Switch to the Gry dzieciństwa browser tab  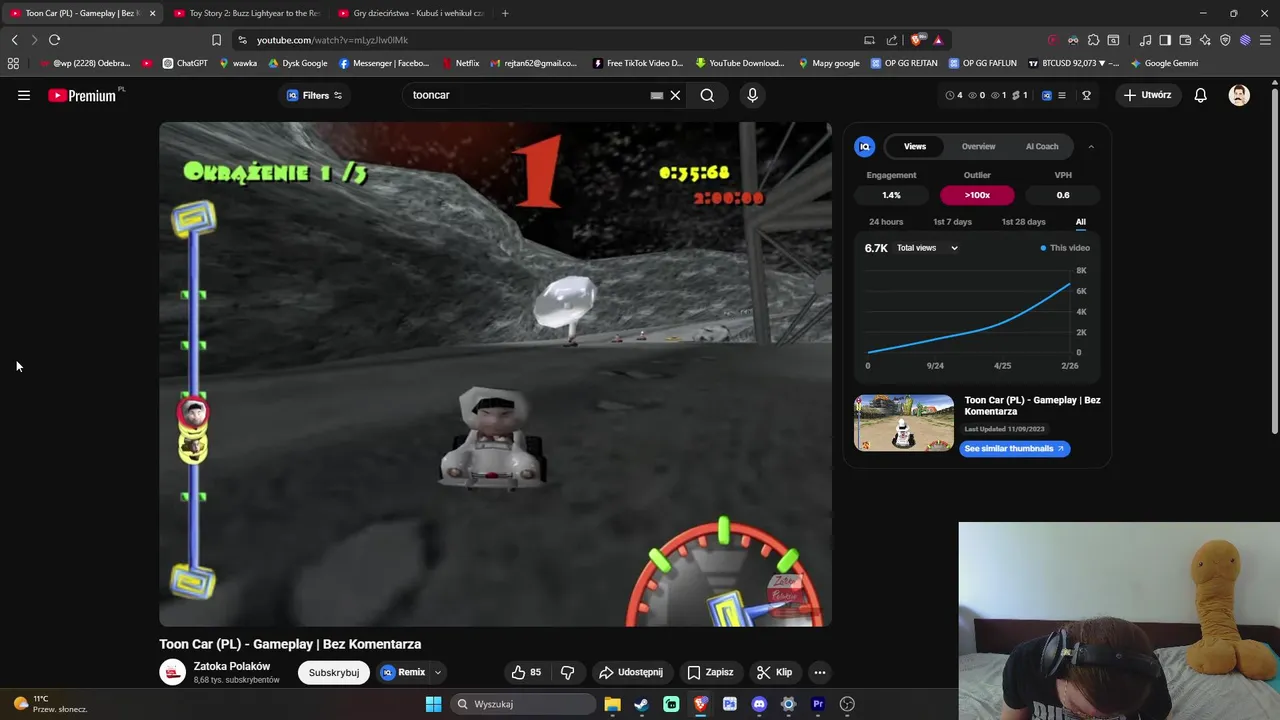click(x=410, y=13)
